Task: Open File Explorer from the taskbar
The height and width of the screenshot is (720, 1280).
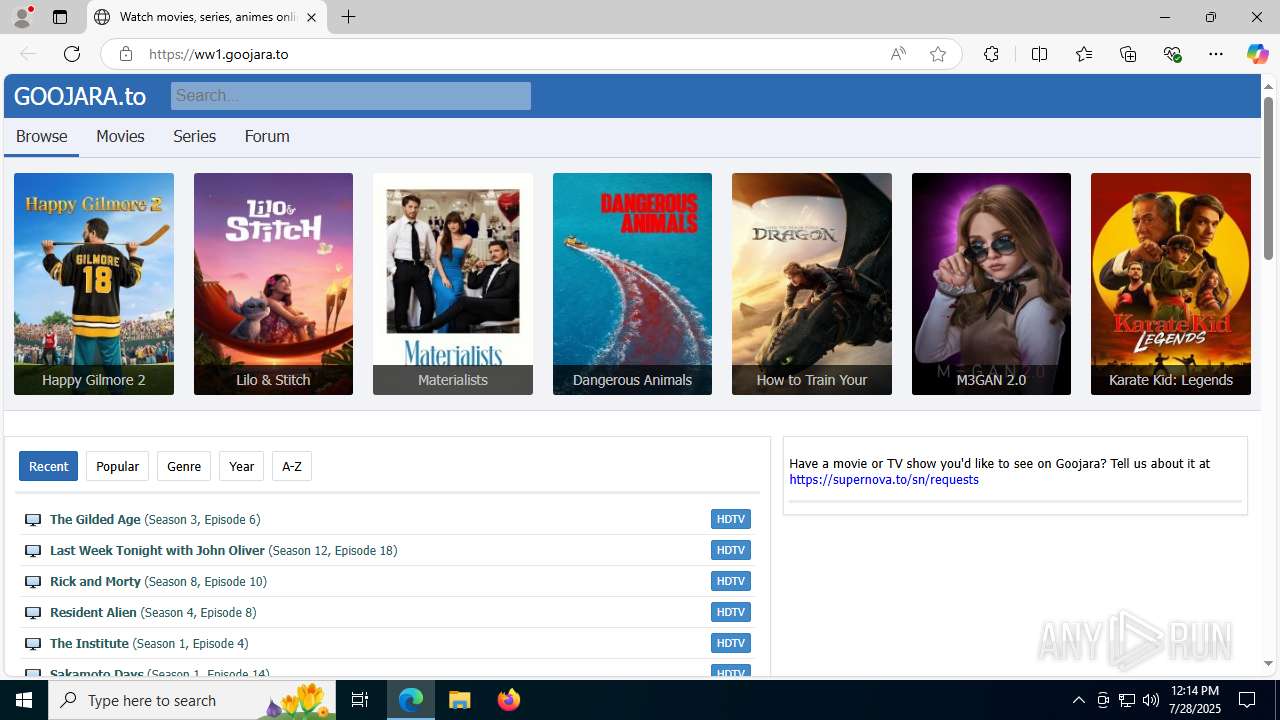Action: 460,700
